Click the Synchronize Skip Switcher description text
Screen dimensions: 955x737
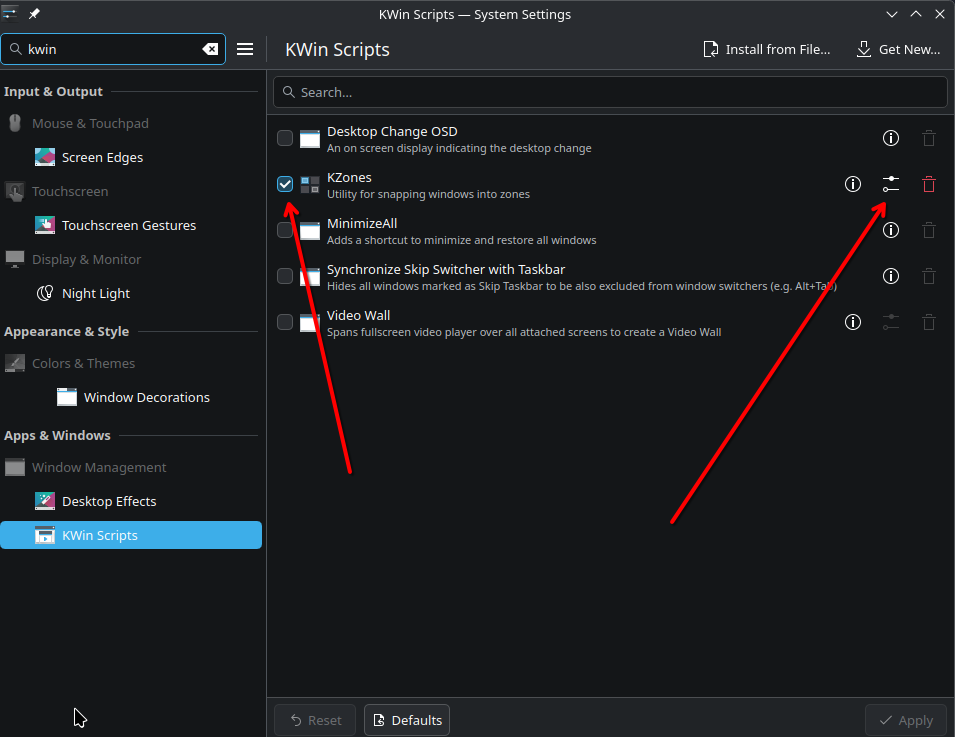(582, 286)
